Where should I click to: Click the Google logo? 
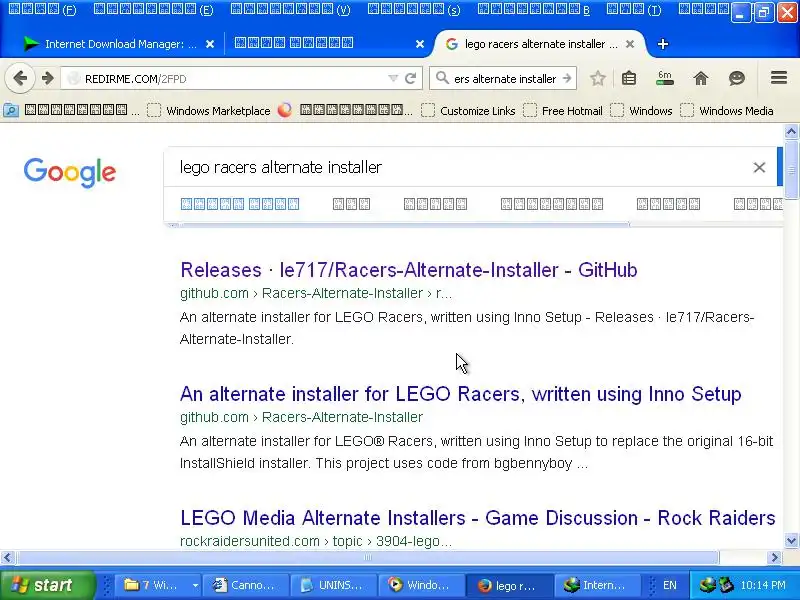(69, 172)
